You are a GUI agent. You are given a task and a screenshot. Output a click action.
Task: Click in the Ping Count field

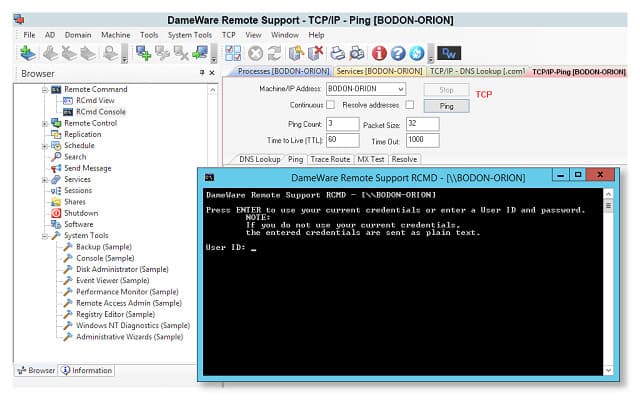343,124
